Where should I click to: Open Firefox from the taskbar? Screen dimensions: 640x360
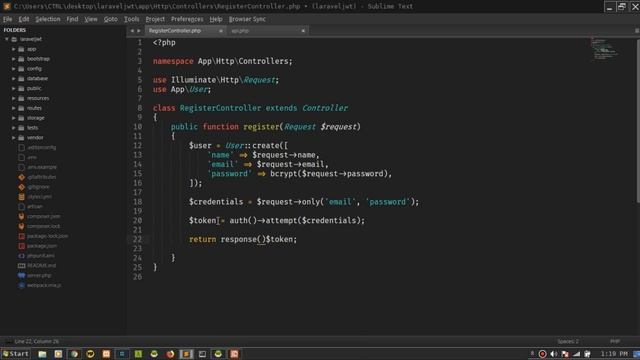[x=170, y=354]
